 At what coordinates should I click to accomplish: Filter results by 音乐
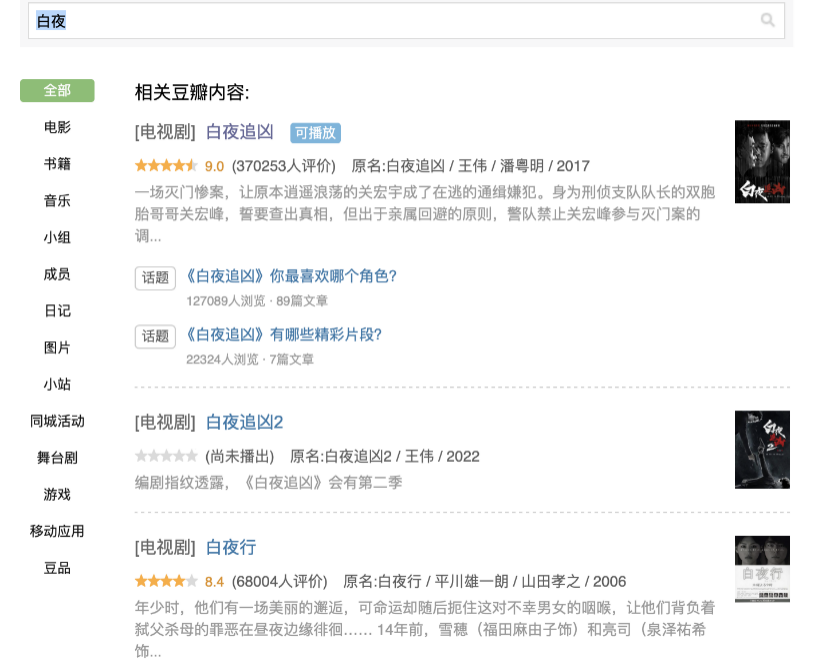(x=57, y=201)
